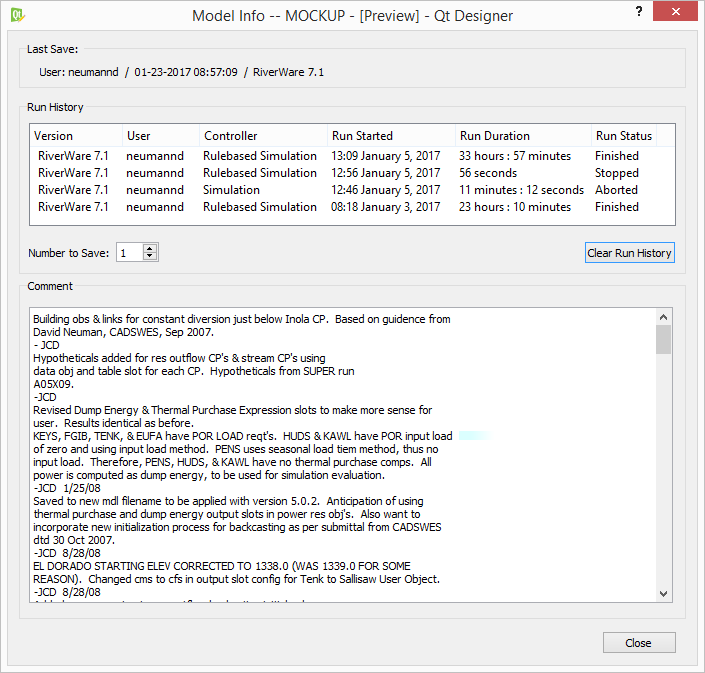The height and width of the screenshot is (673, 705).
Task: Click the Last Save user info line
Action: (x=181, y=72)
